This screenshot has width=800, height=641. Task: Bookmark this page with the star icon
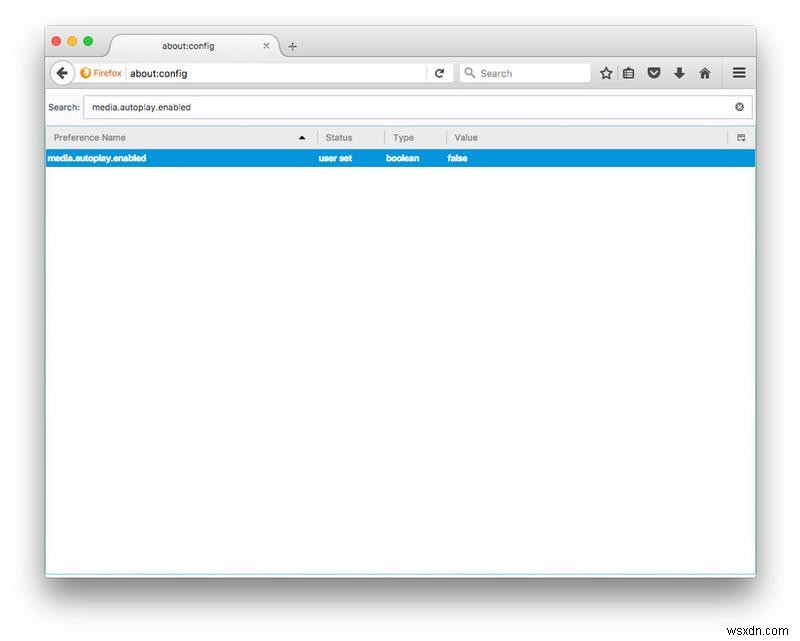pyautogui.click(x=605, y=72)
